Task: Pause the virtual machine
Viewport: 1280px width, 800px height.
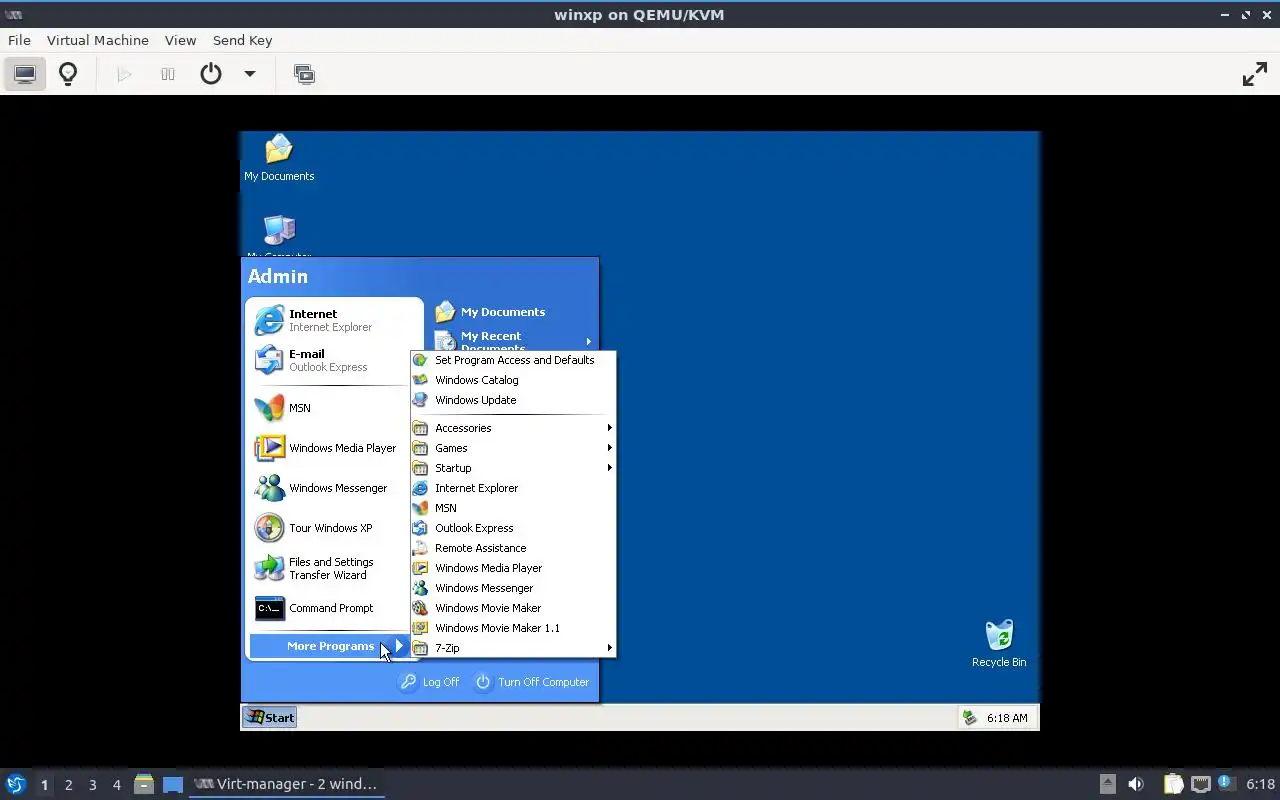Action: [168, 74]
